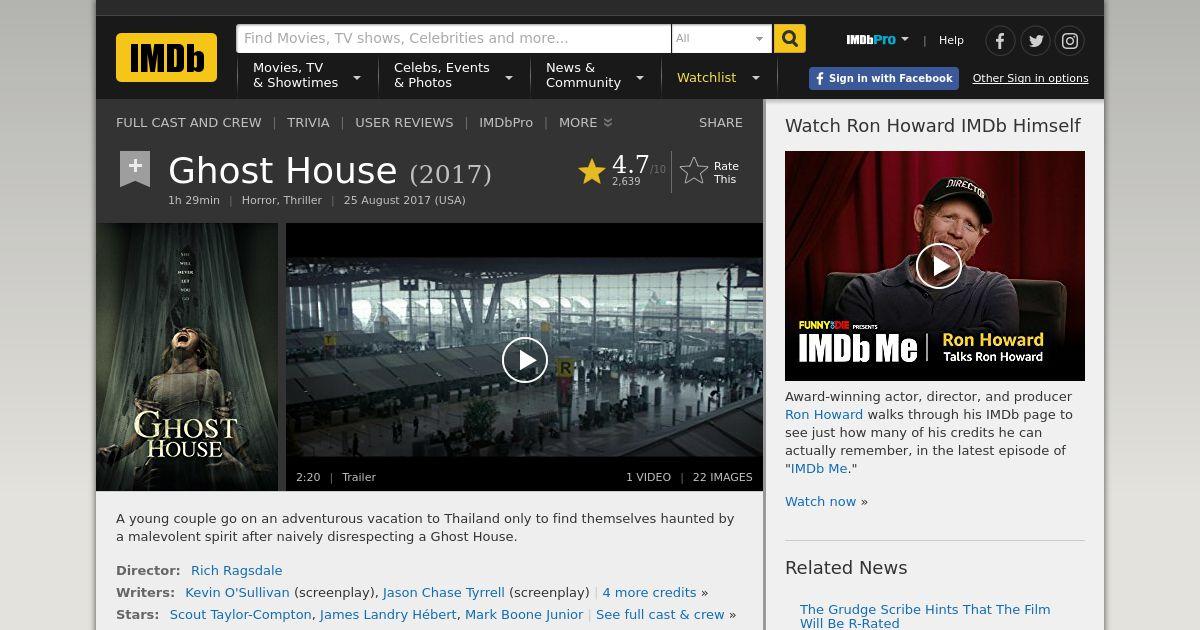Click Sign in with Facebook button
The width and height of the screenshot is (1200, 630).
pyautogui.click(x=884, y=78)
